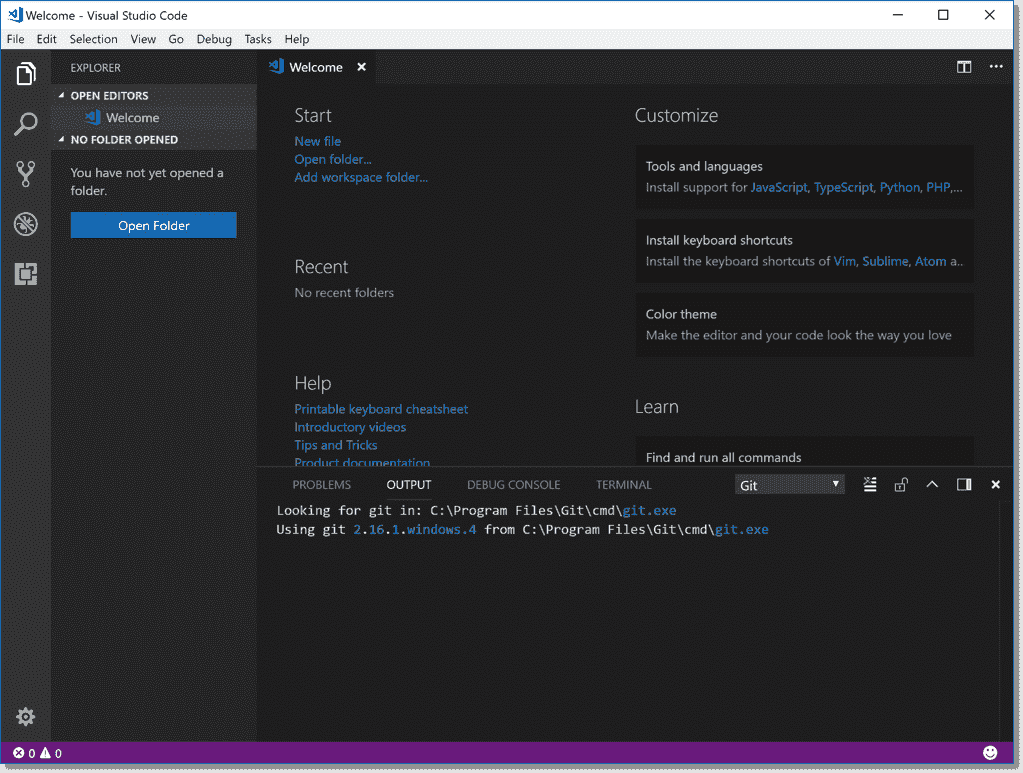Click the PHP language link

pyautogui.click(x=938, y=187)
